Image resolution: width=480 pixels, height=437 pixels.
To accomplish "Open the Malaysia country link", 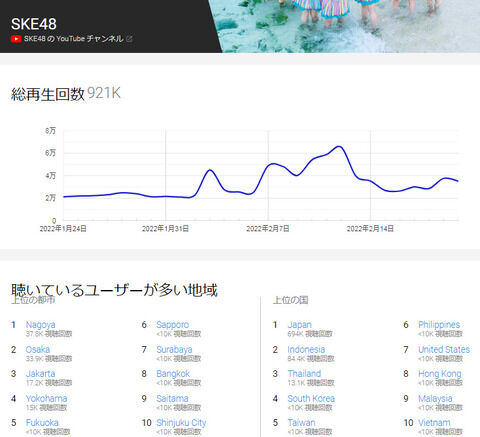I will click(435, 398).
